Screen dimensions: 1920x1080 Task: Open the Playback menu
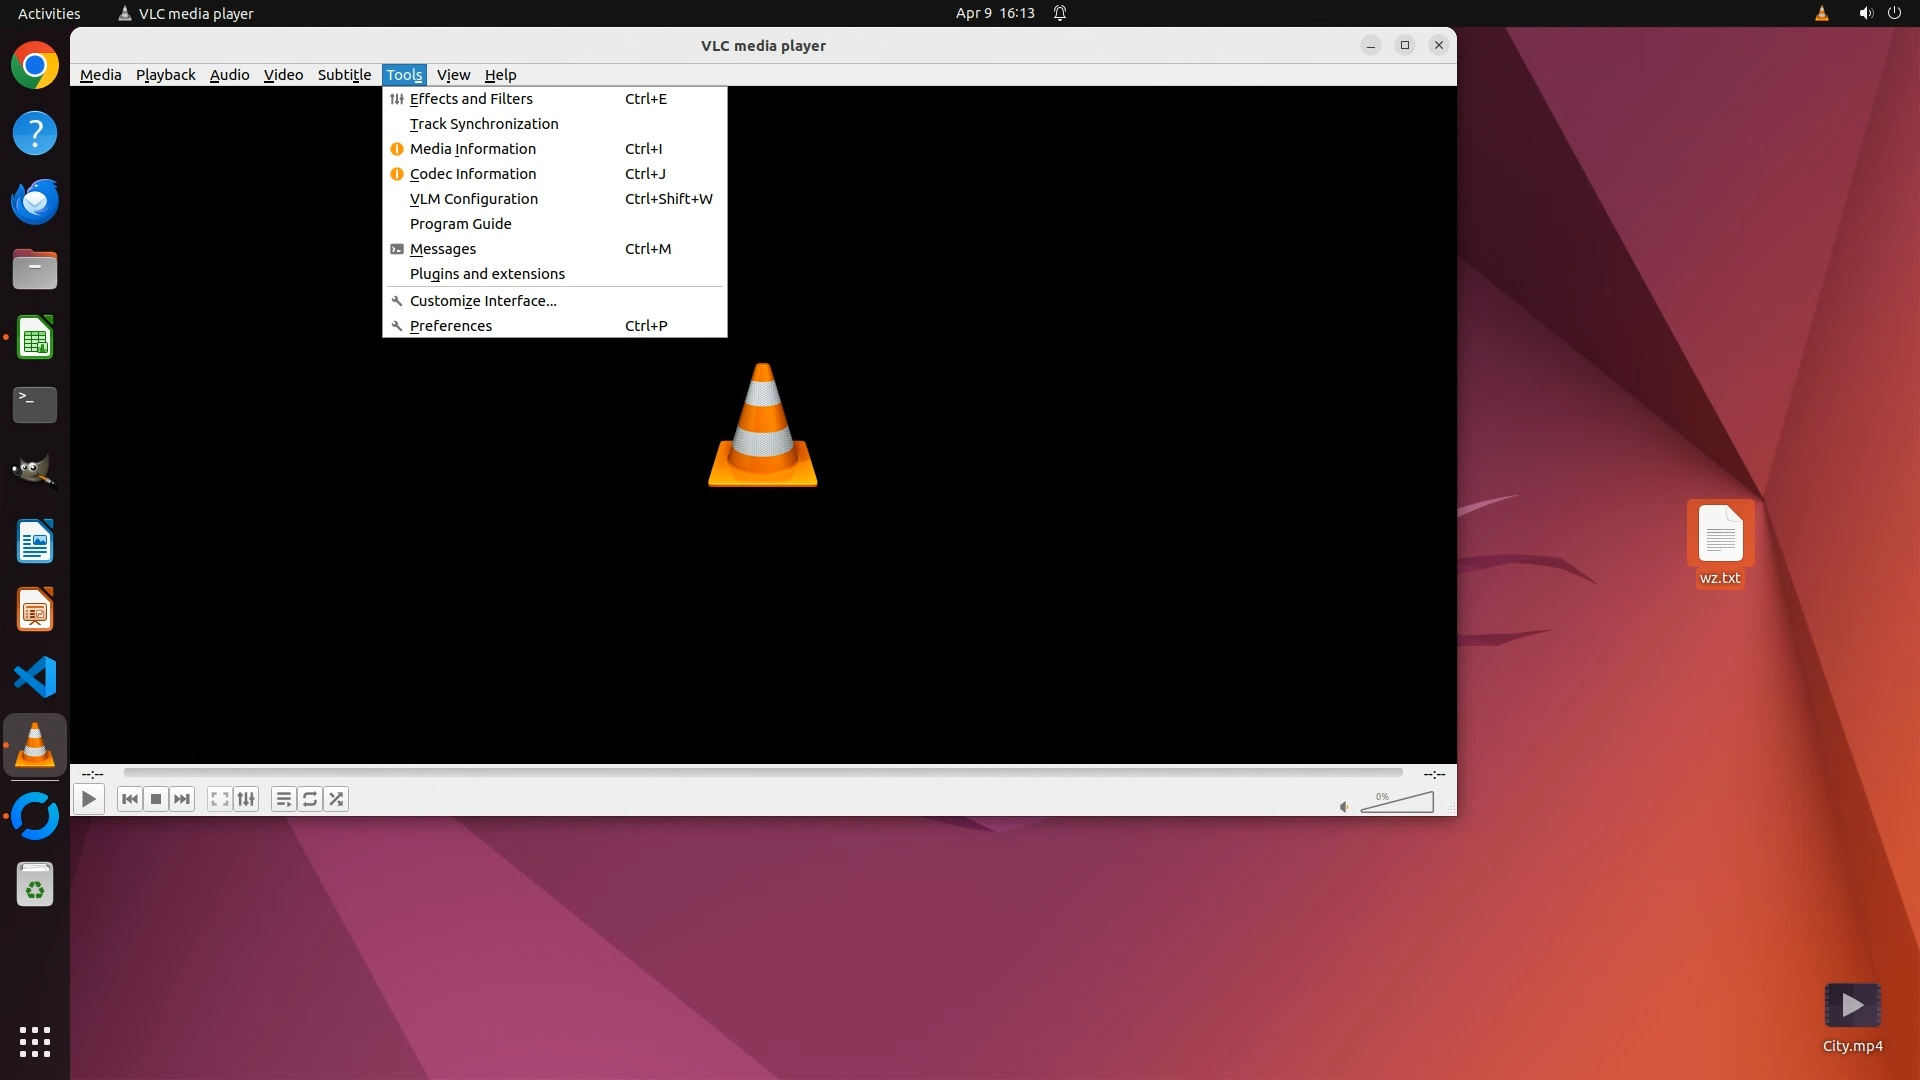pyautogui.click(x=165, y=75)
